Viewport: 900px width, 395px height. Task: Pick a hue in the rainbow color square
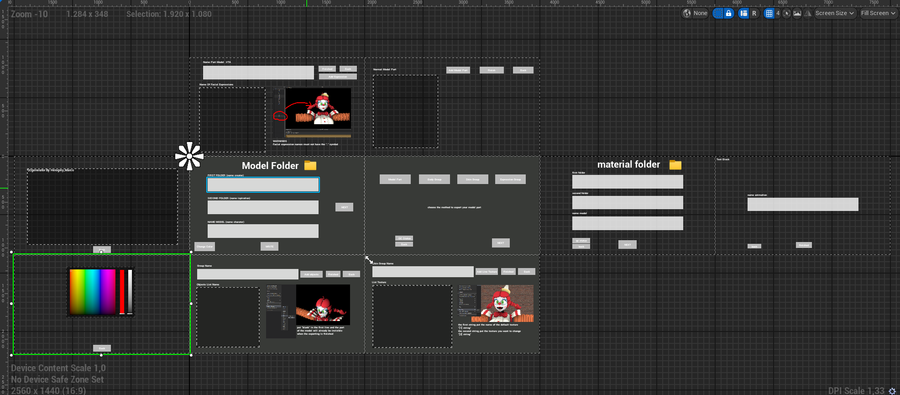[92, 291]
